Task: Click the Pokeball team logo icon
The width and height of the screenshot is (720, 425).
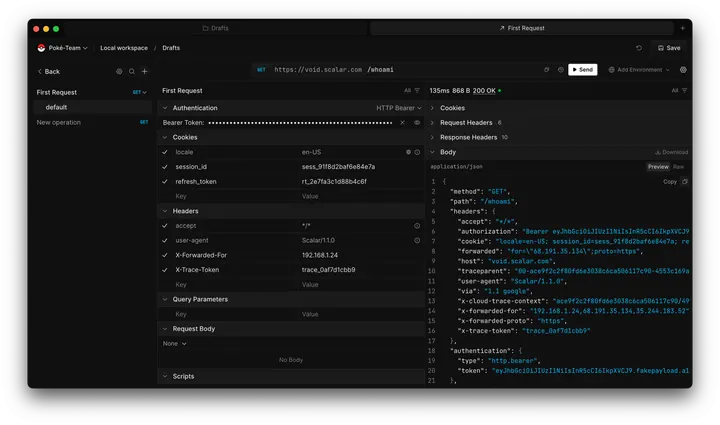Action: (x=41, y=48)
